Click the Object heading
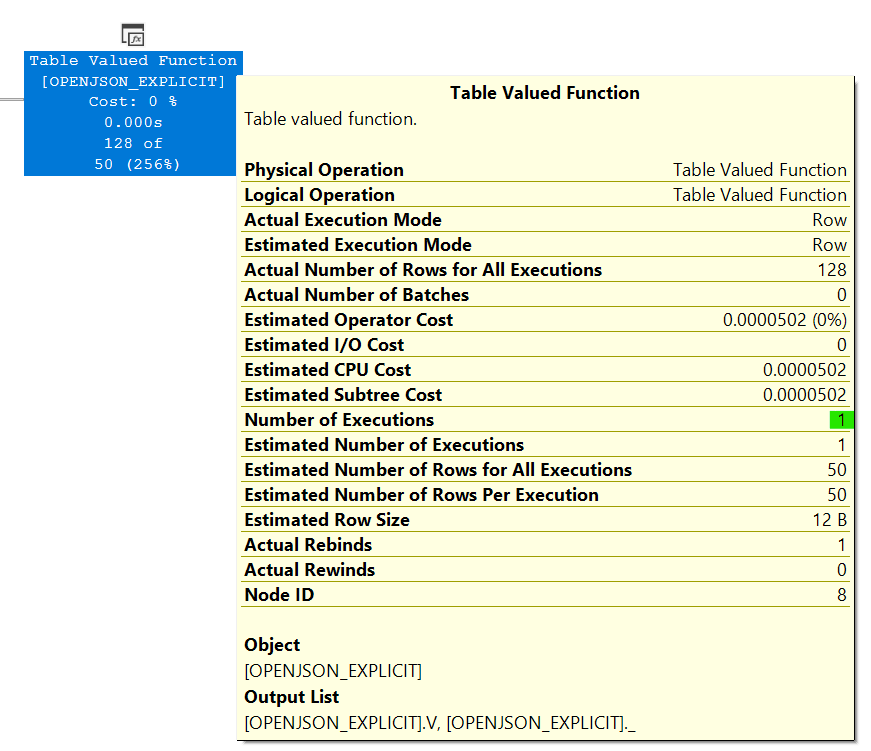This screenshot has height=751, width=871. click(x=272, y=645)
